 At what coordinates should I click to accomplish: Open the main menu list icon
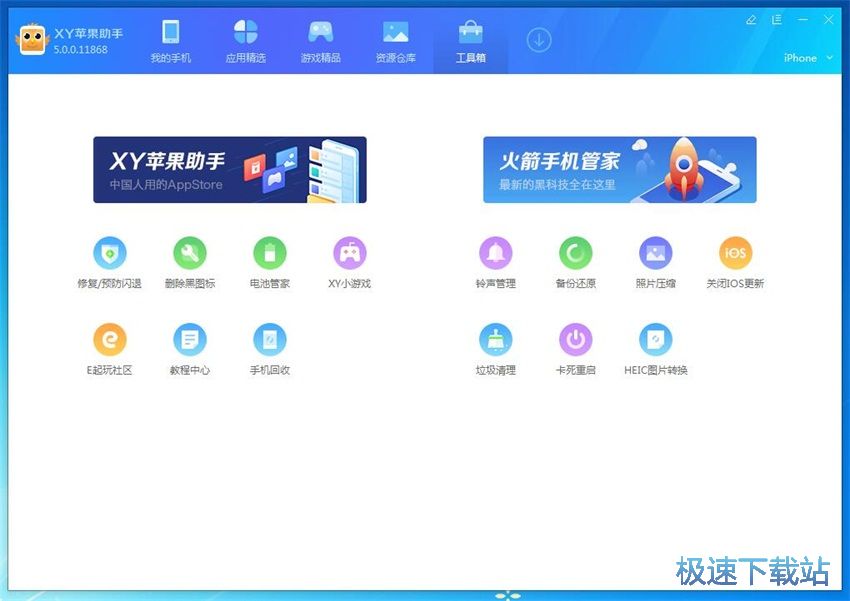click(777, 20)
